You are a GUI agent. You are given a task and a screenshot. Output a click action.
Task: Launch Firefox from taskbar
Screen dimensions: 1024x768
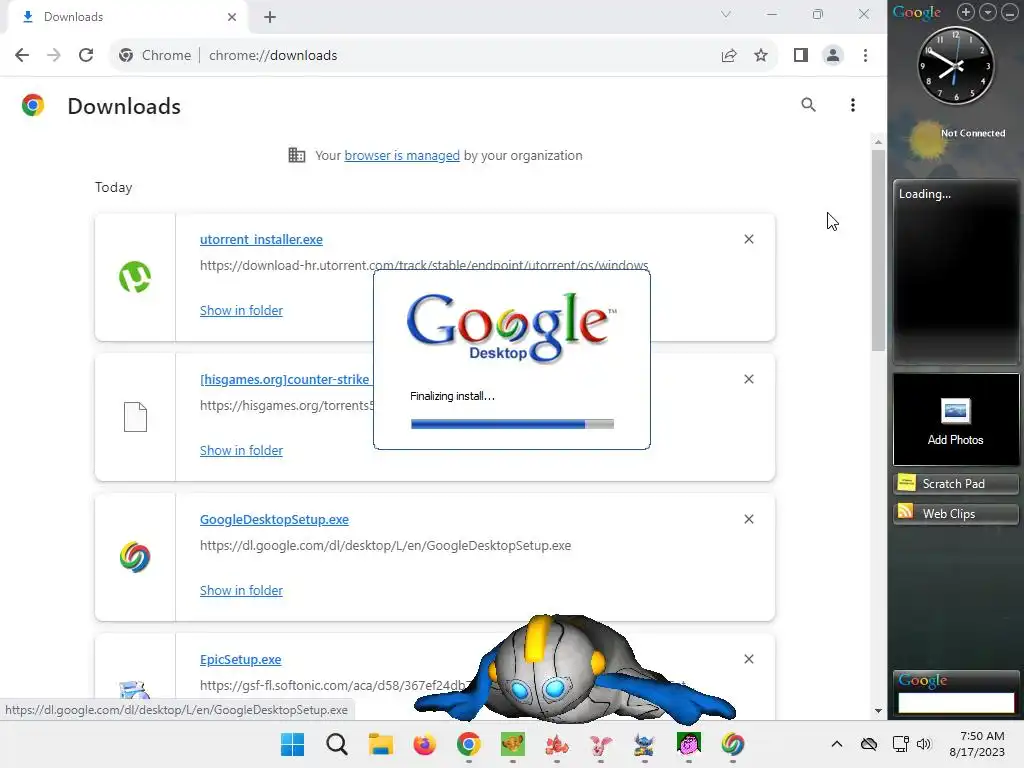(424, 744)
